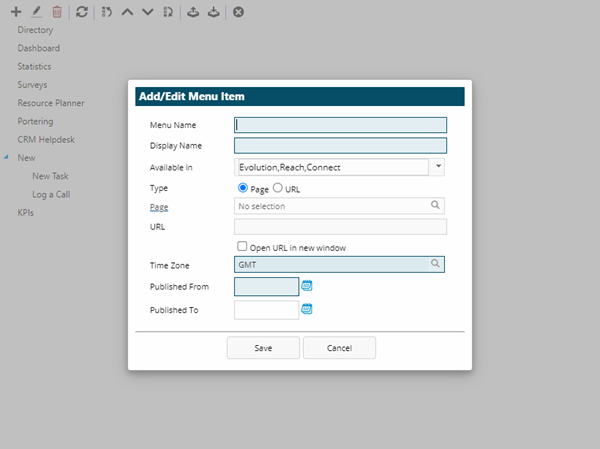The width and height of the screenshot is (600, 449).
Task: Open the Published From calendar picker
Action: point(307,286)
